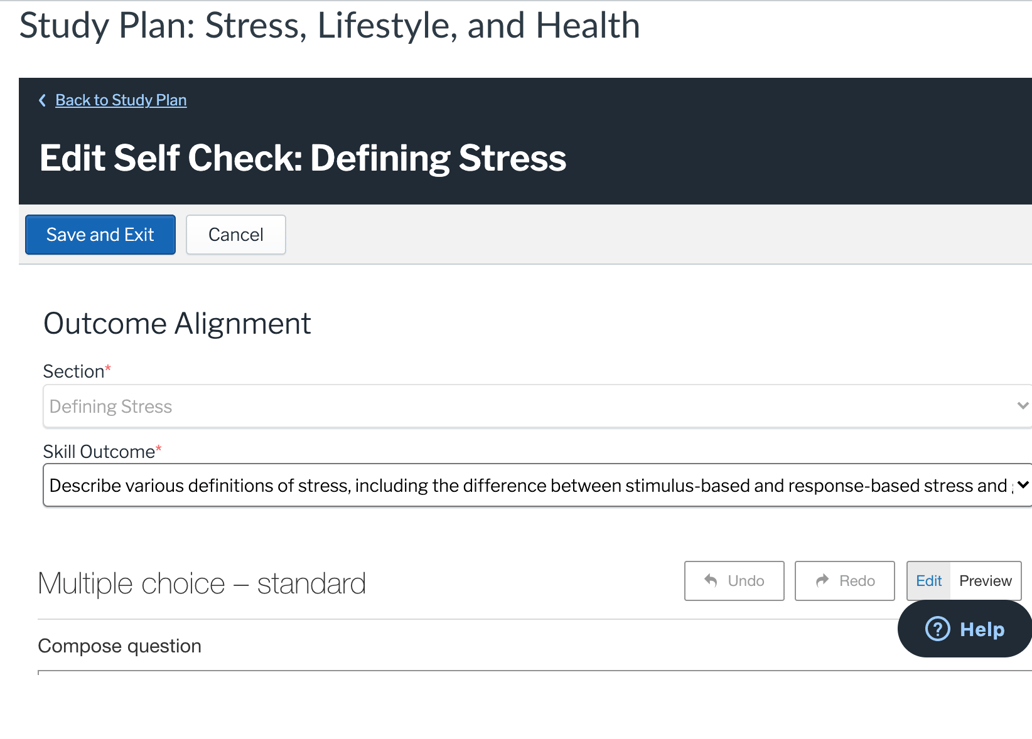
Task: Click the Redo button
Action: pyautogui.click(x=844, y=580)
